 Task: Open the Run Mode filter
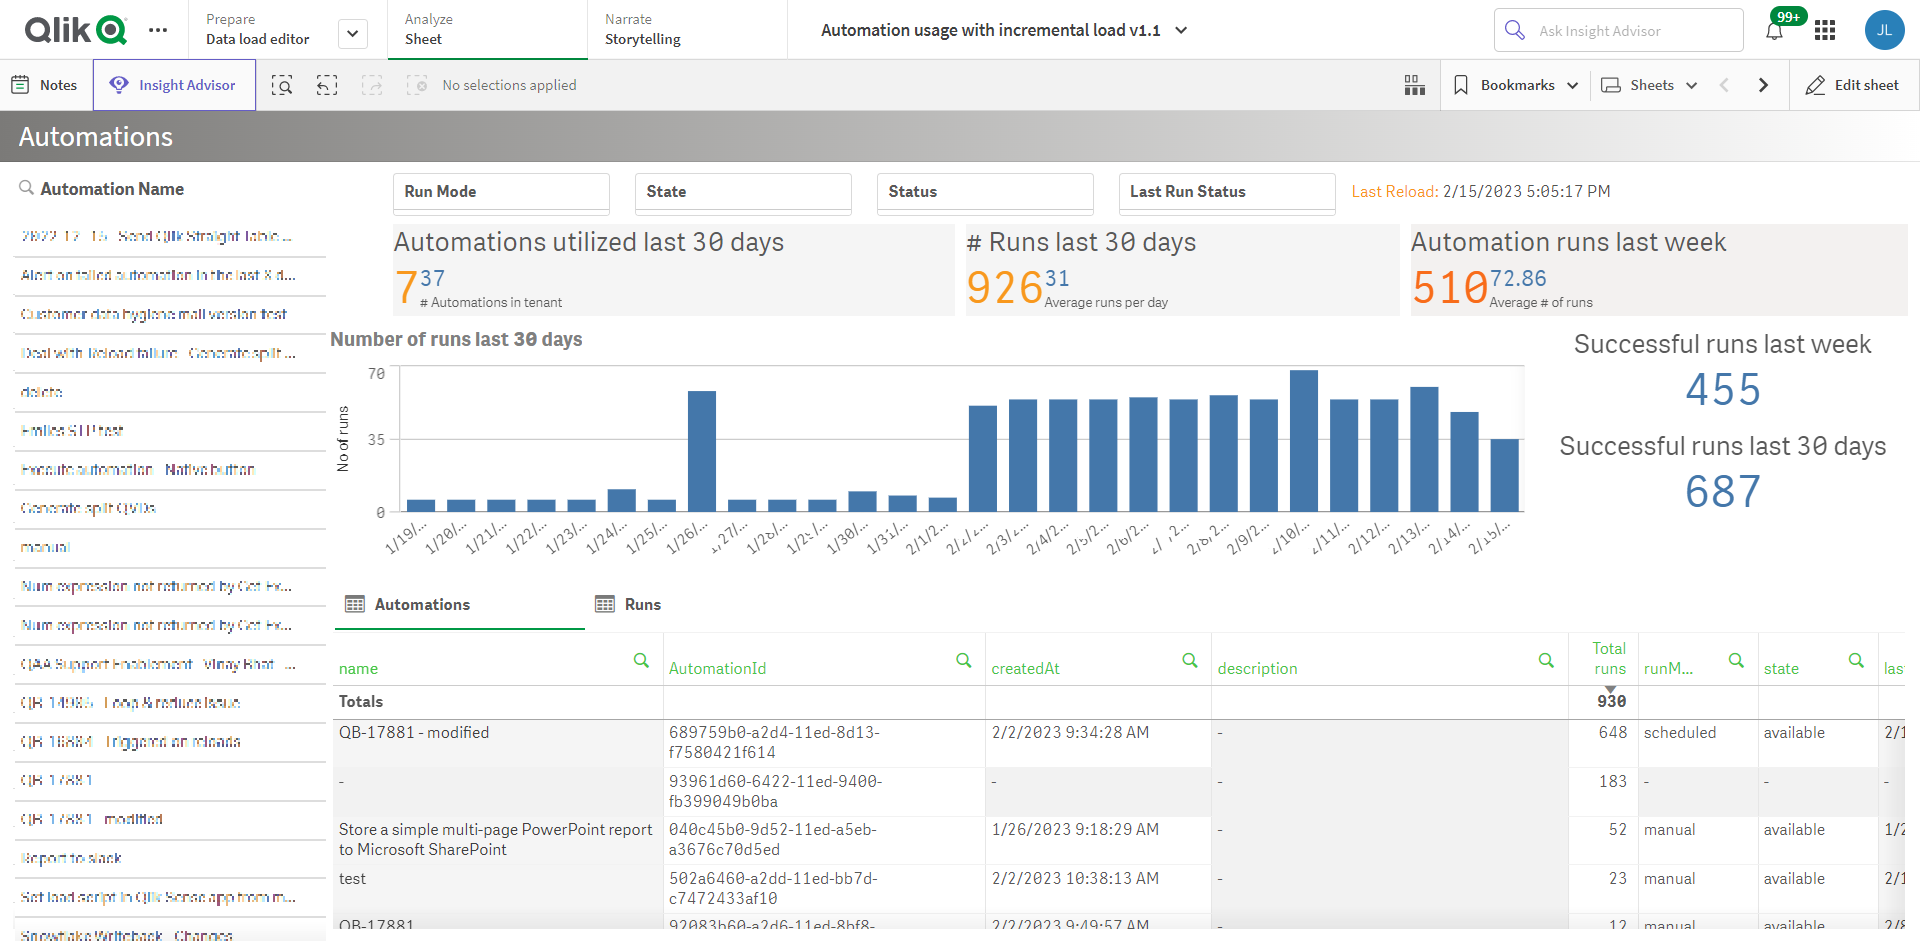[501, 192]
